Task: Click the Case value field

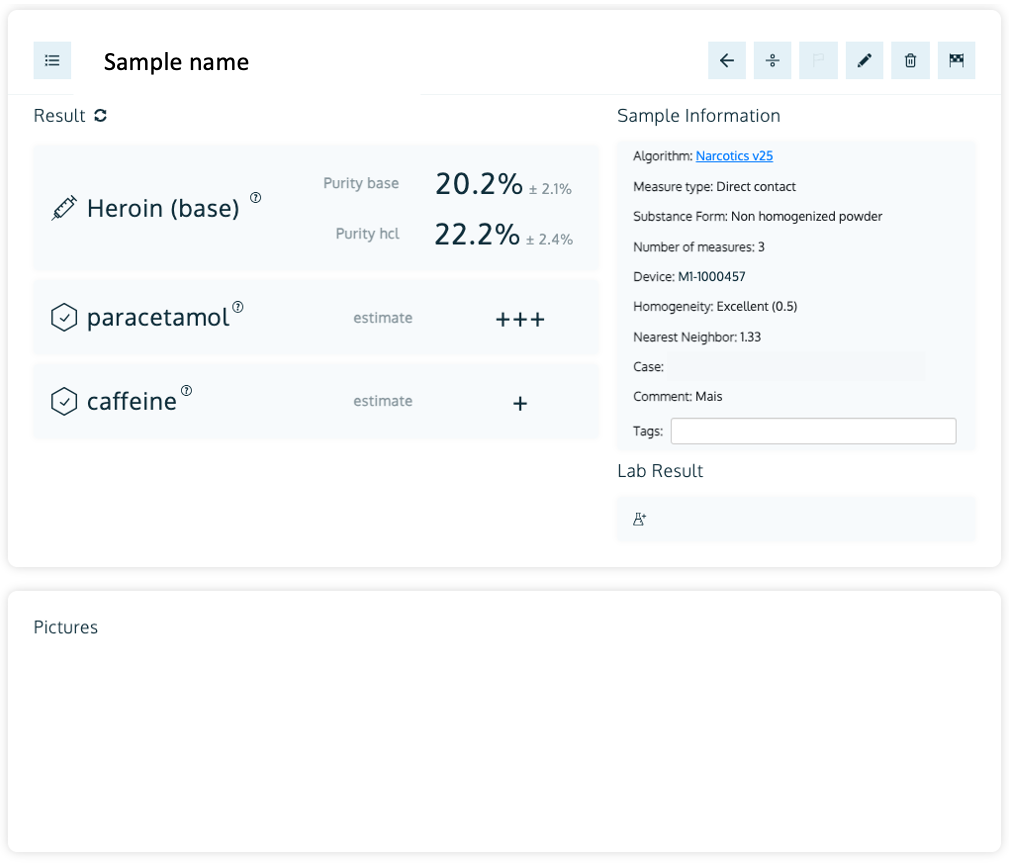Action: tap(795, 367)
